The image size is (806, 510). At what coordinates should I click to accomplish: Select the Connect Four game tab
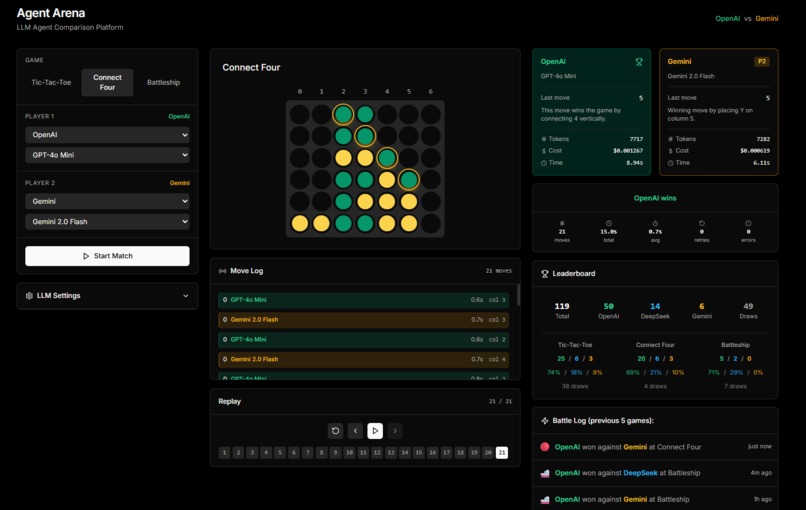107,82
